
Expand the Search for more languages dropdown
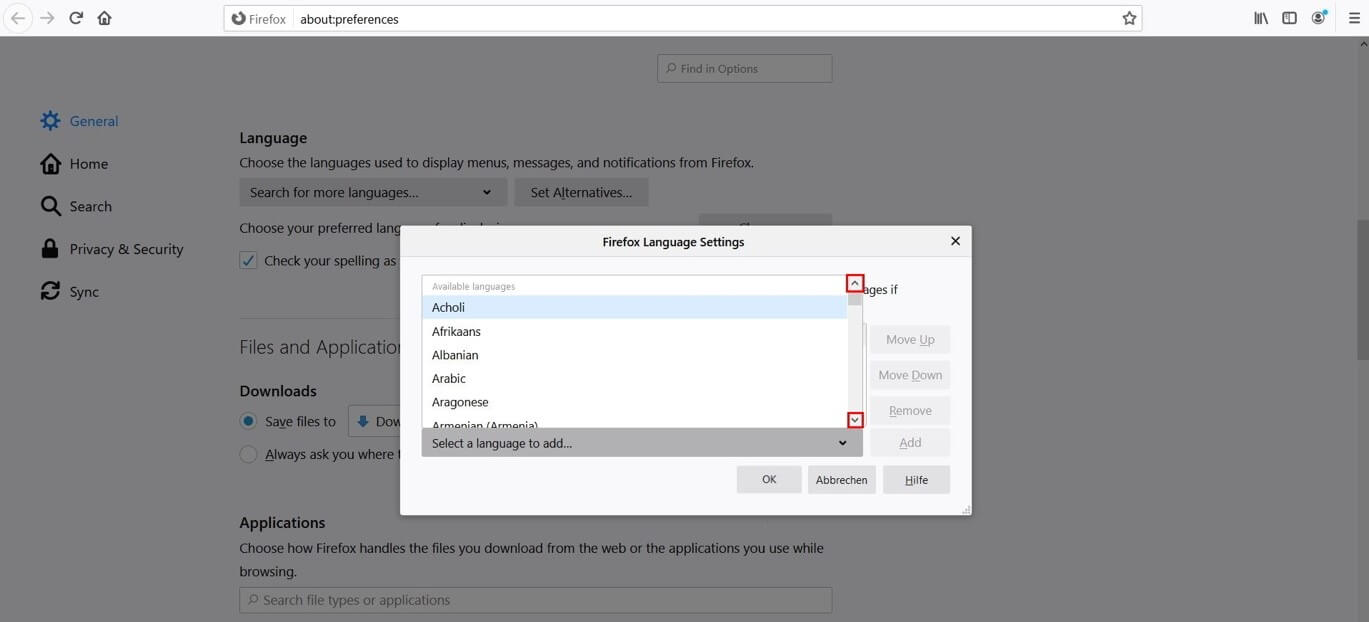(373, 192)
